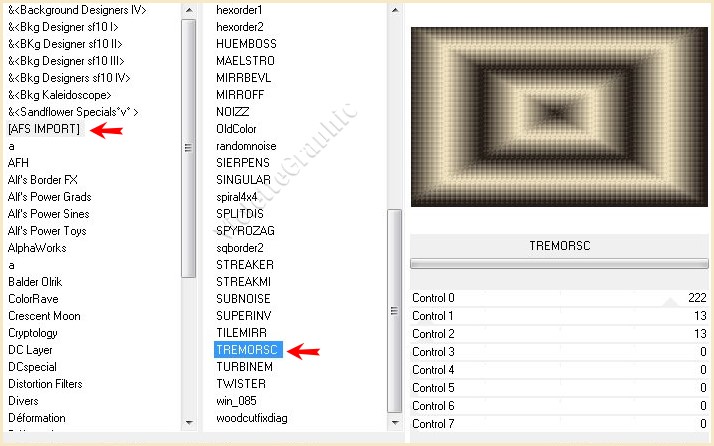Select the TREMORSC filter entry
Screen dimensions: 714x446
(x=248, y=350)
